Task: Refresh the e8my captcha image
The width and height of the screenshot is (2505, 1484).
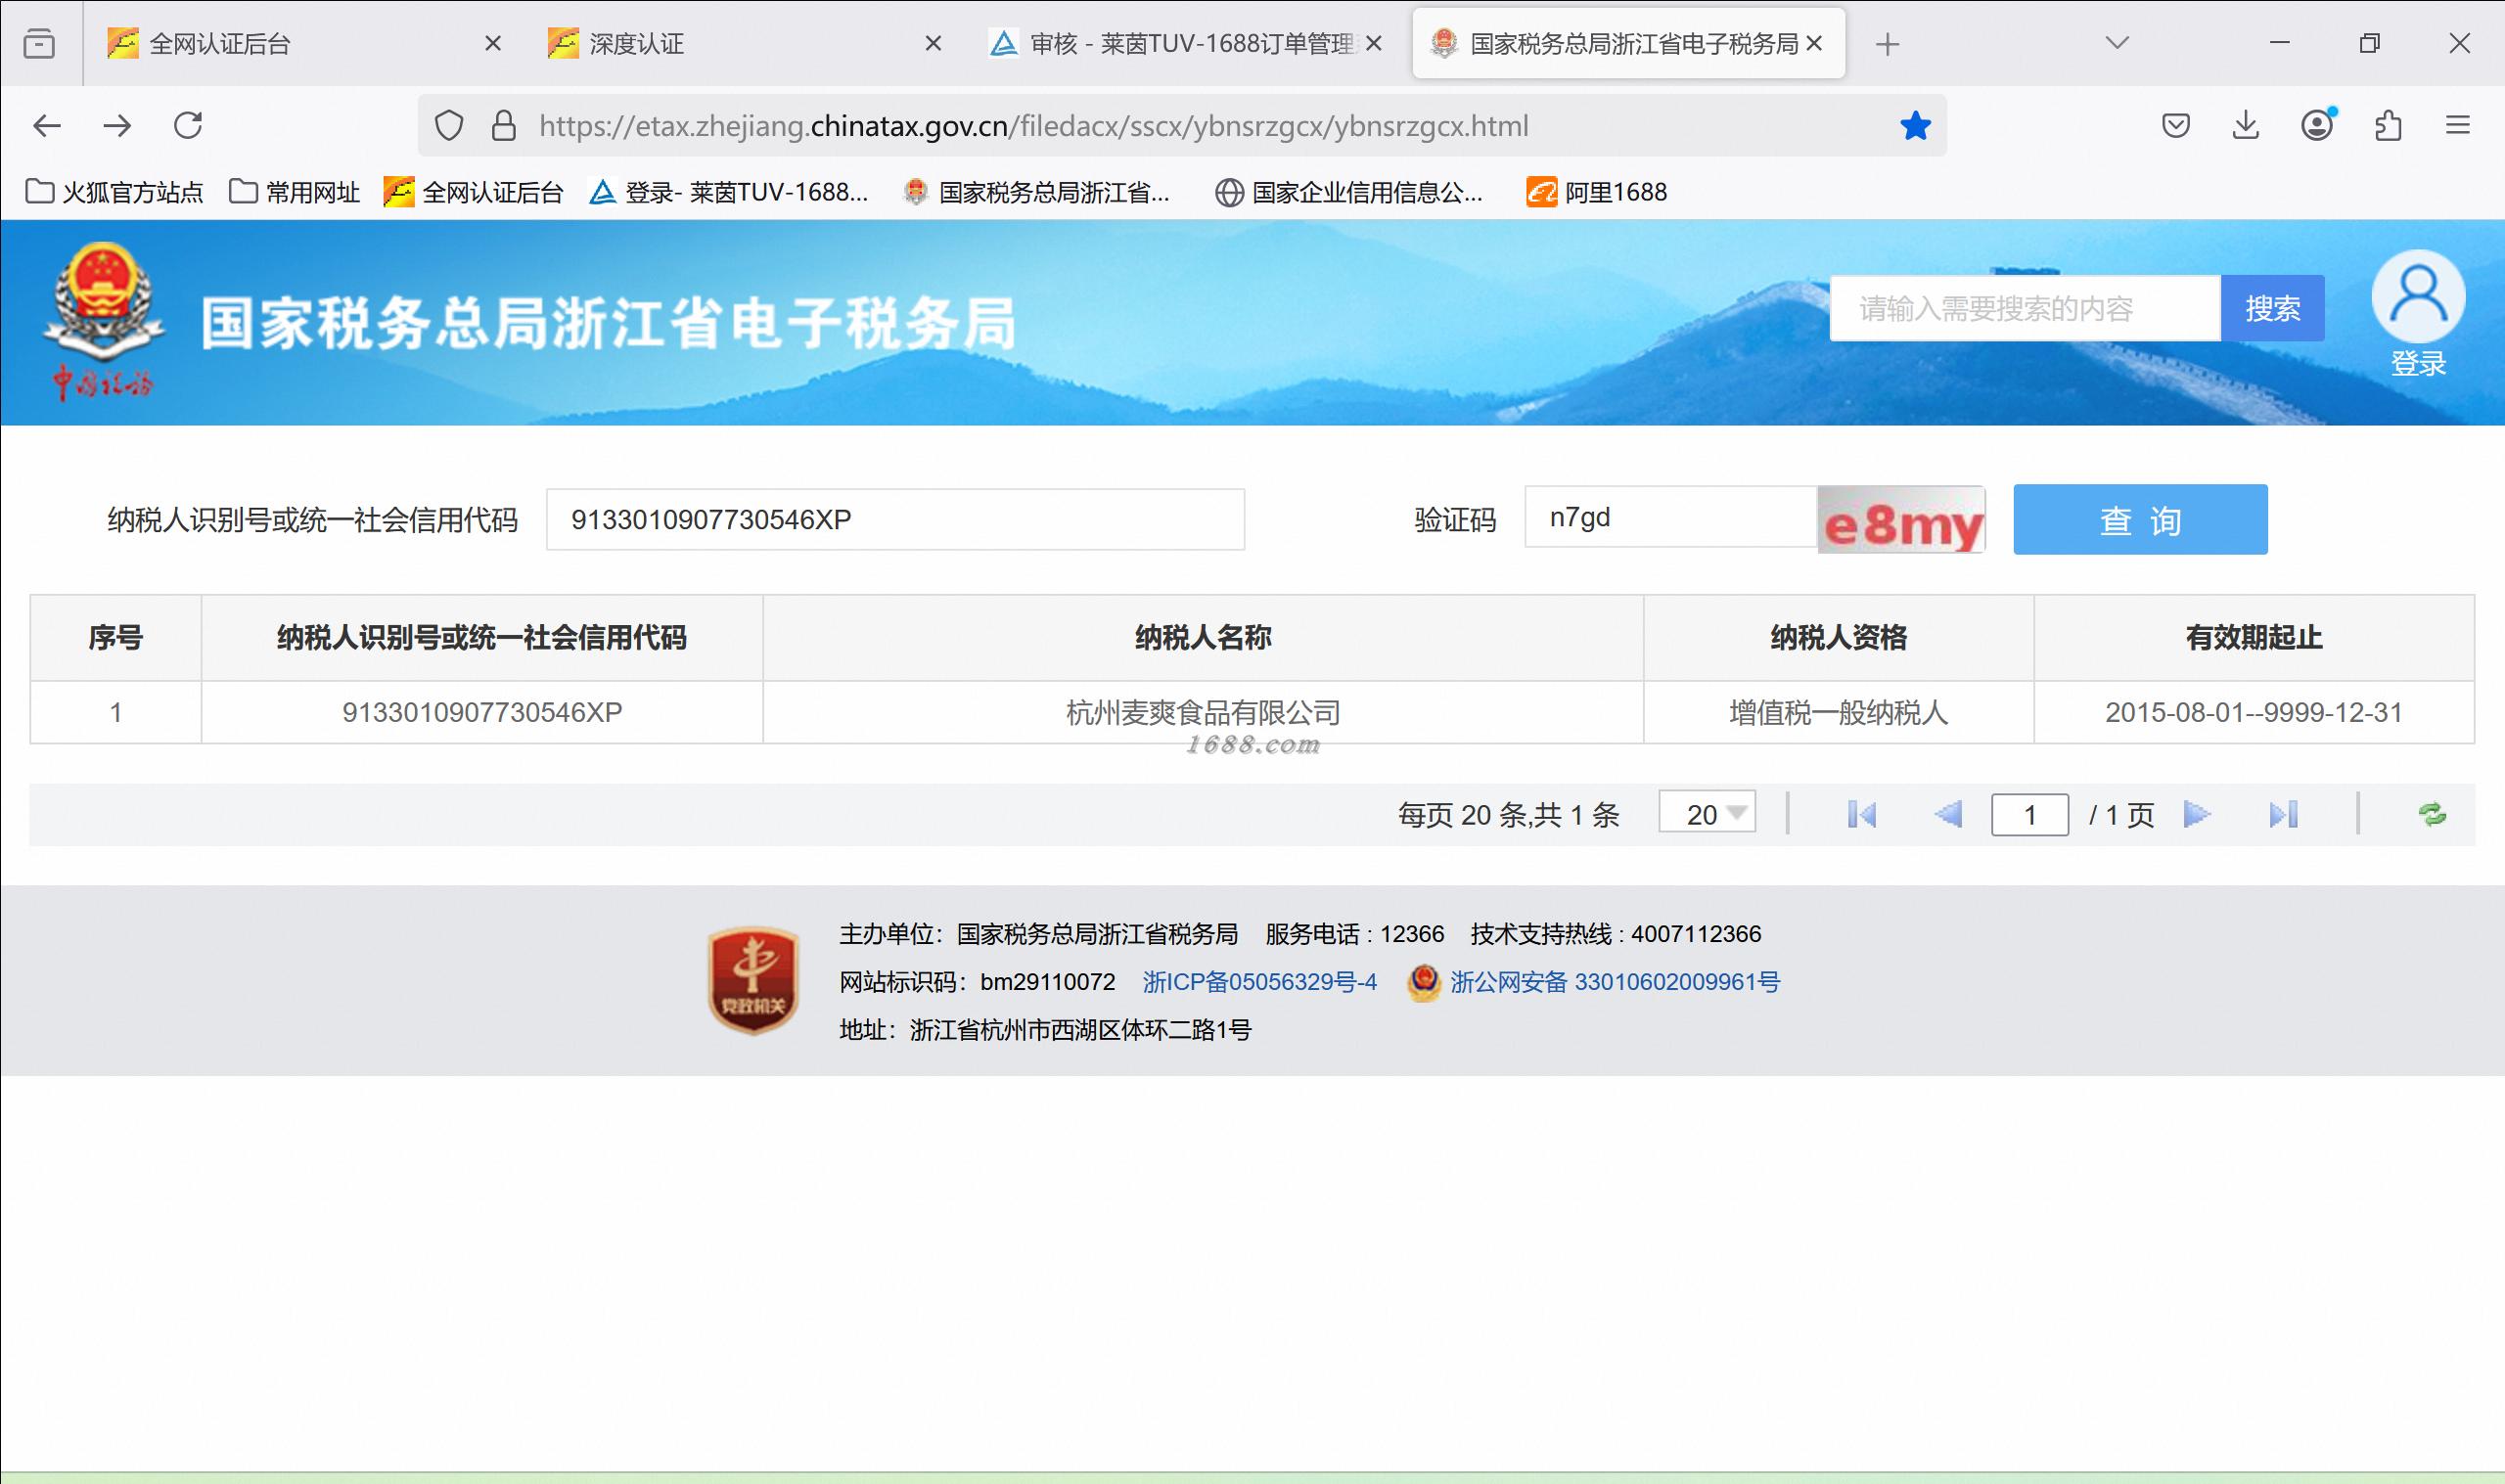Action: 1901,520
